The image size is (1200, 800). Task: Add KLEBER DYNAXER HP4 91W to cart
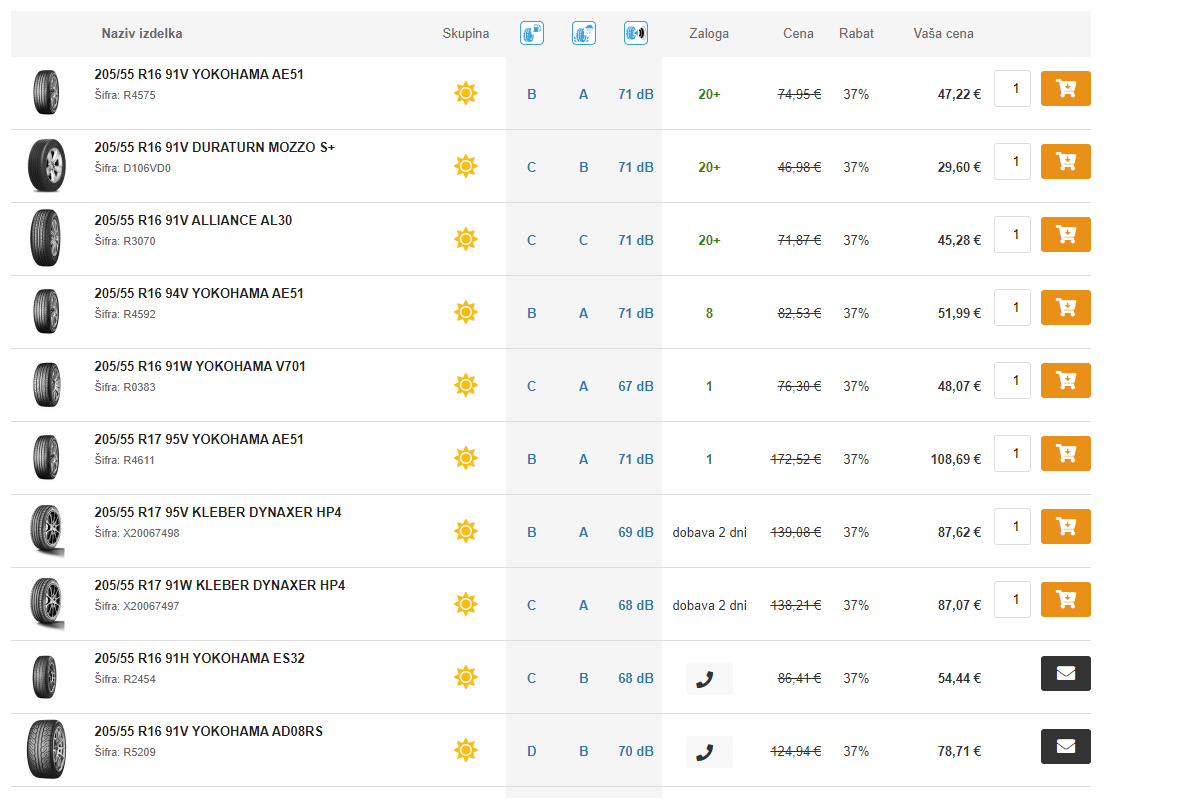[1066, 599]
